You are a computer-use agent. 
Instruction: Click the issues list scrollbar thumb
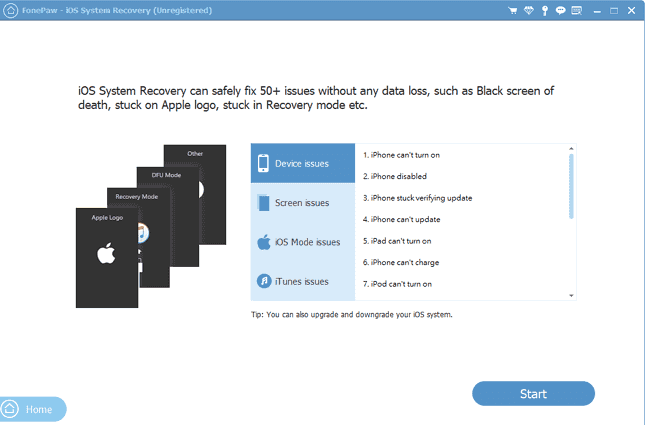coord(571,185)
